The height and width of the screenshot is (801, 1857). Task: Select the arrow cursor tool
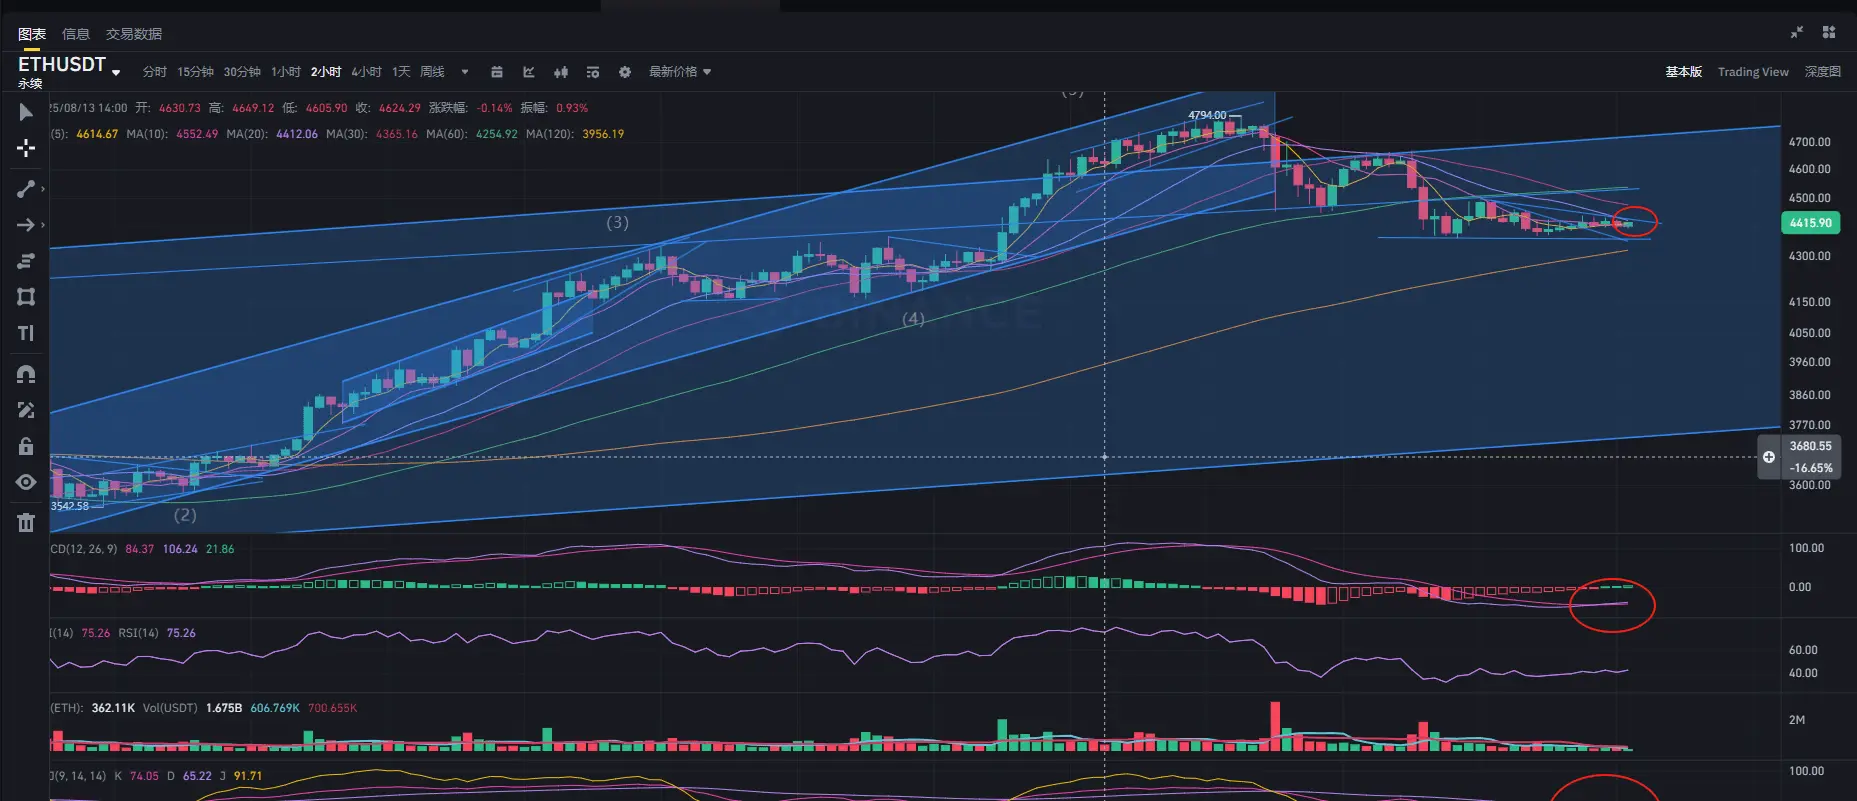[26, 112]
